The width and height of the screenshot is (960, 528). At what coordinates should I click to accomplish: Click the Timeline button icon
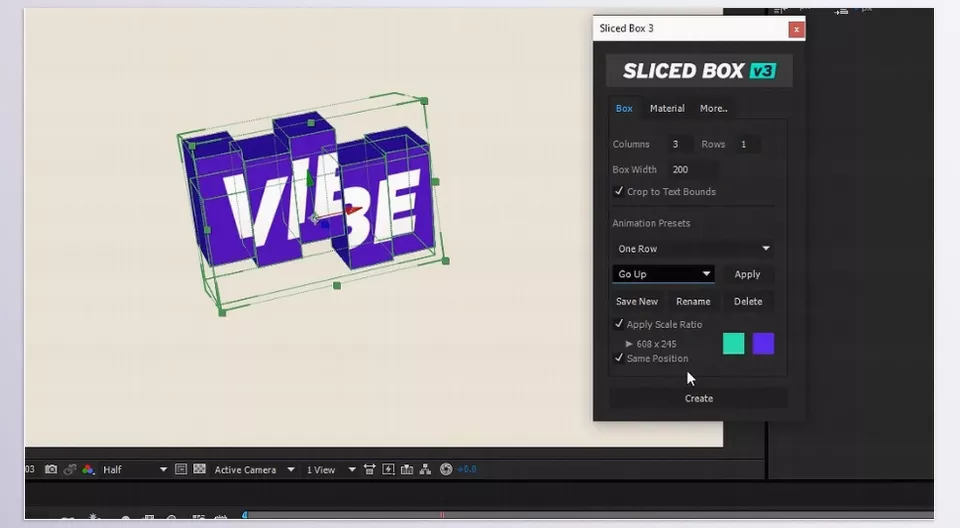[x=407, y=469]
